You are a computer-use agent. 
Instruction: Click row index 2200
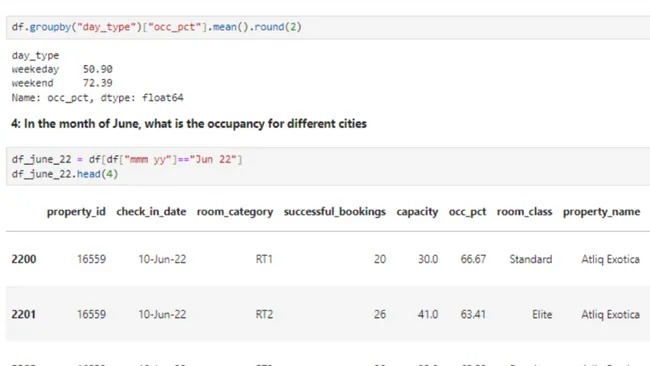[x=24, y=259]
